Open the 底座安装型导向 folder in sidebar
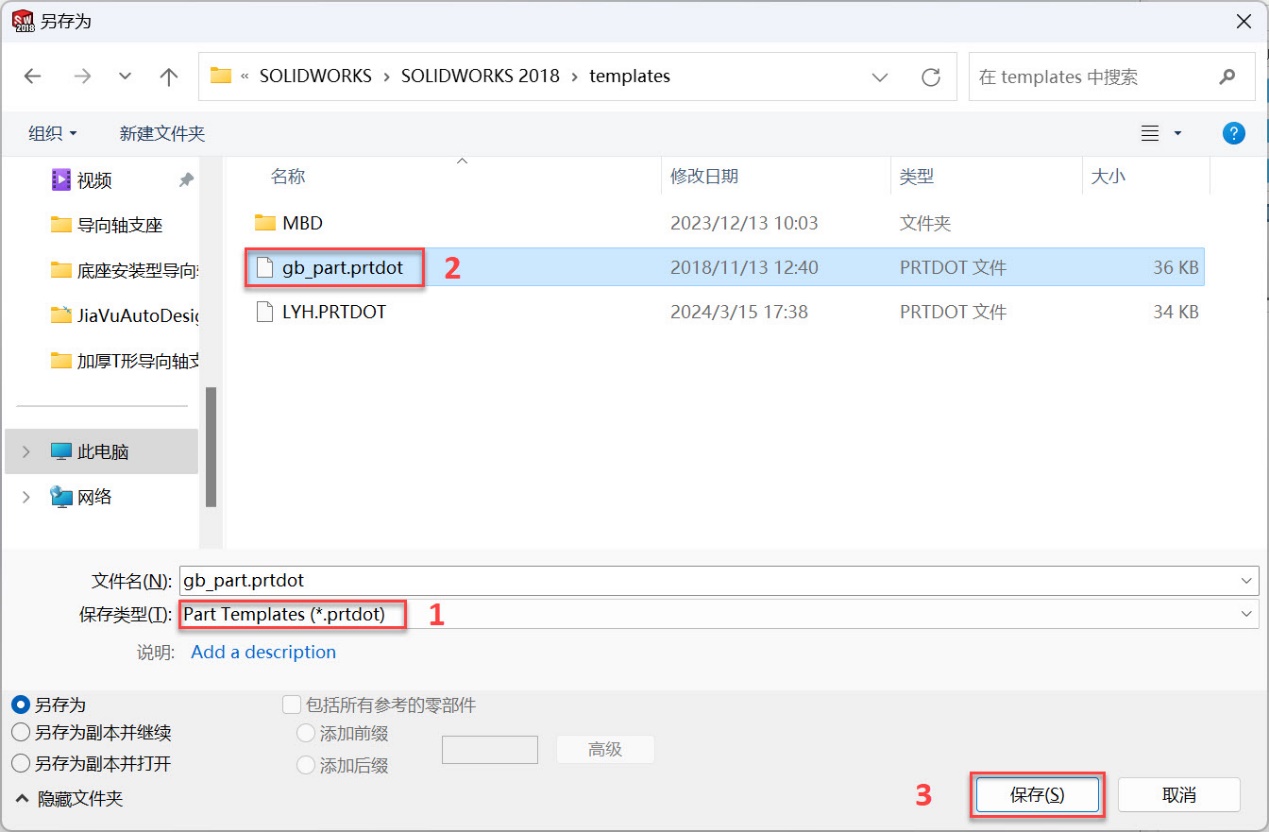 [125, 270]
